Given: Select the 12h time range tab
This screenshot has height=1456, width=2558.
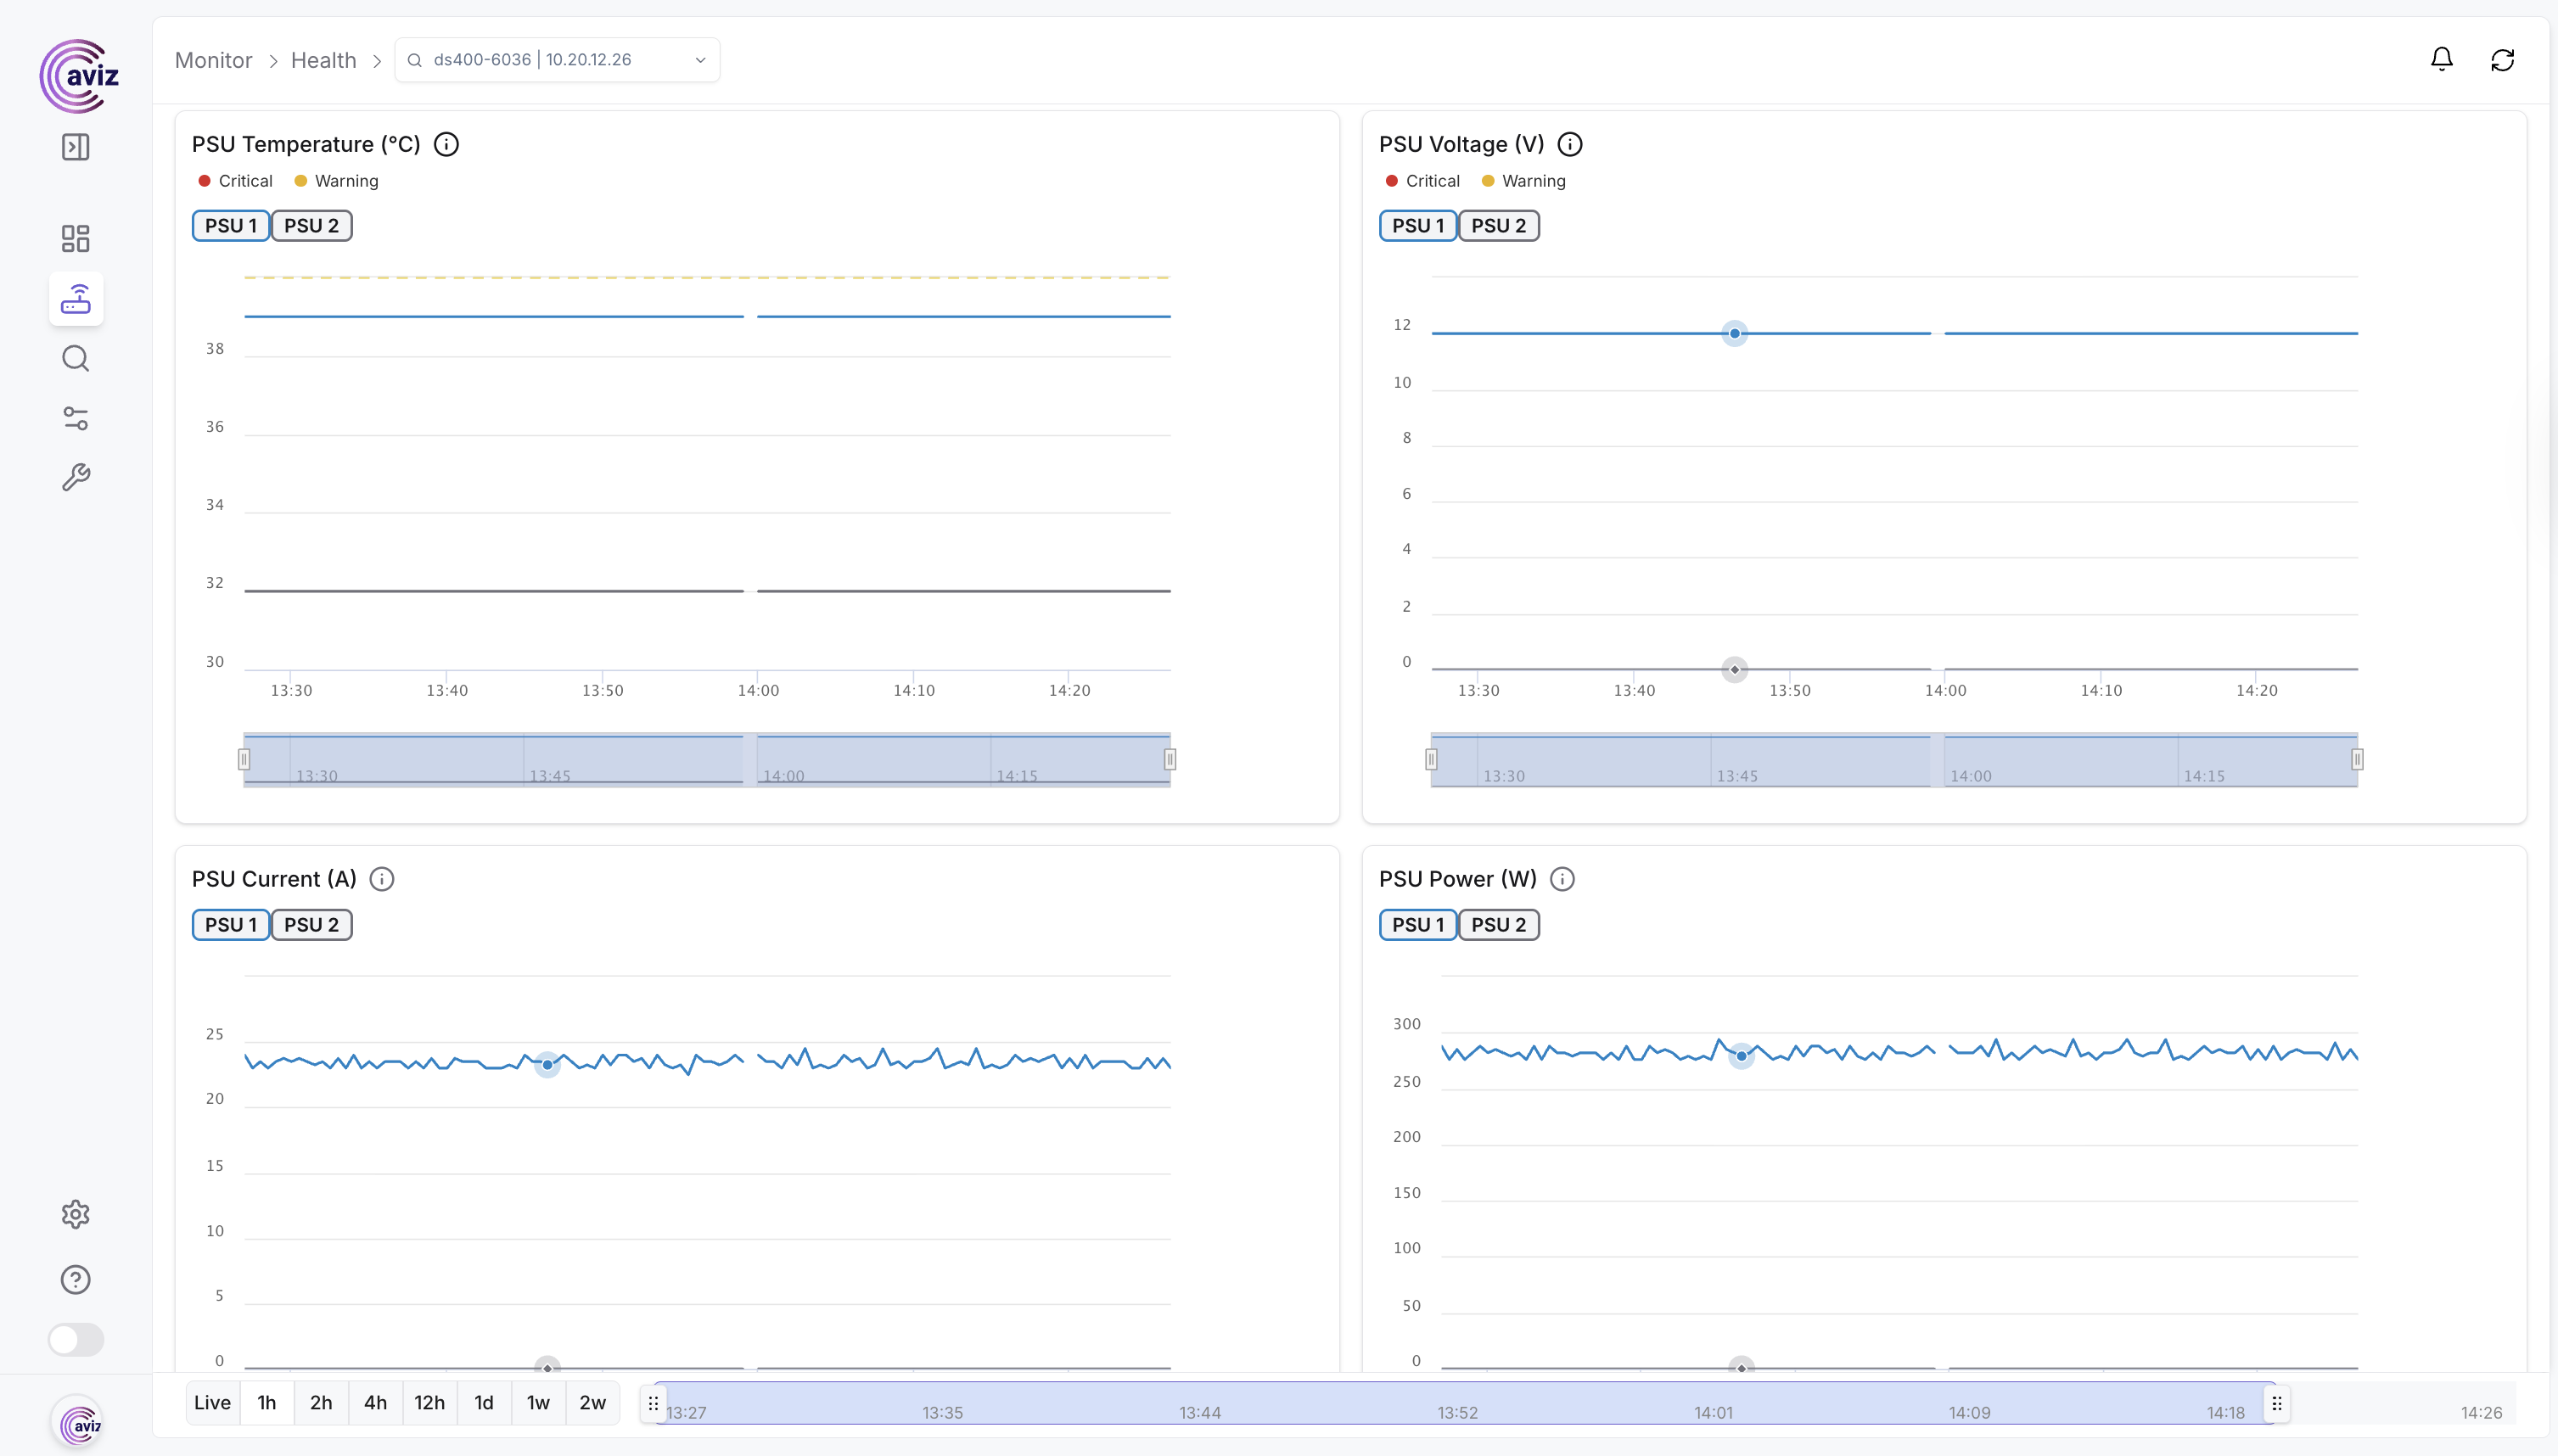Looking at the screenshot, I should coord(429,1402).
